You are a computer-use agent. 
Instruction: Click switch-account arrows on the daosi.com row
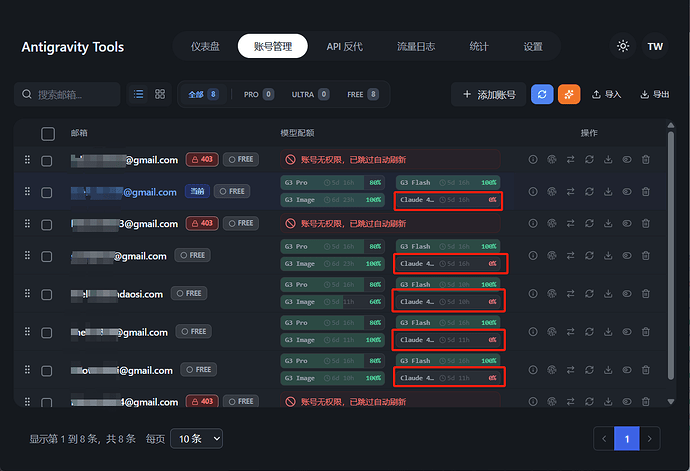pyautogui.click(x=571, y=294)
